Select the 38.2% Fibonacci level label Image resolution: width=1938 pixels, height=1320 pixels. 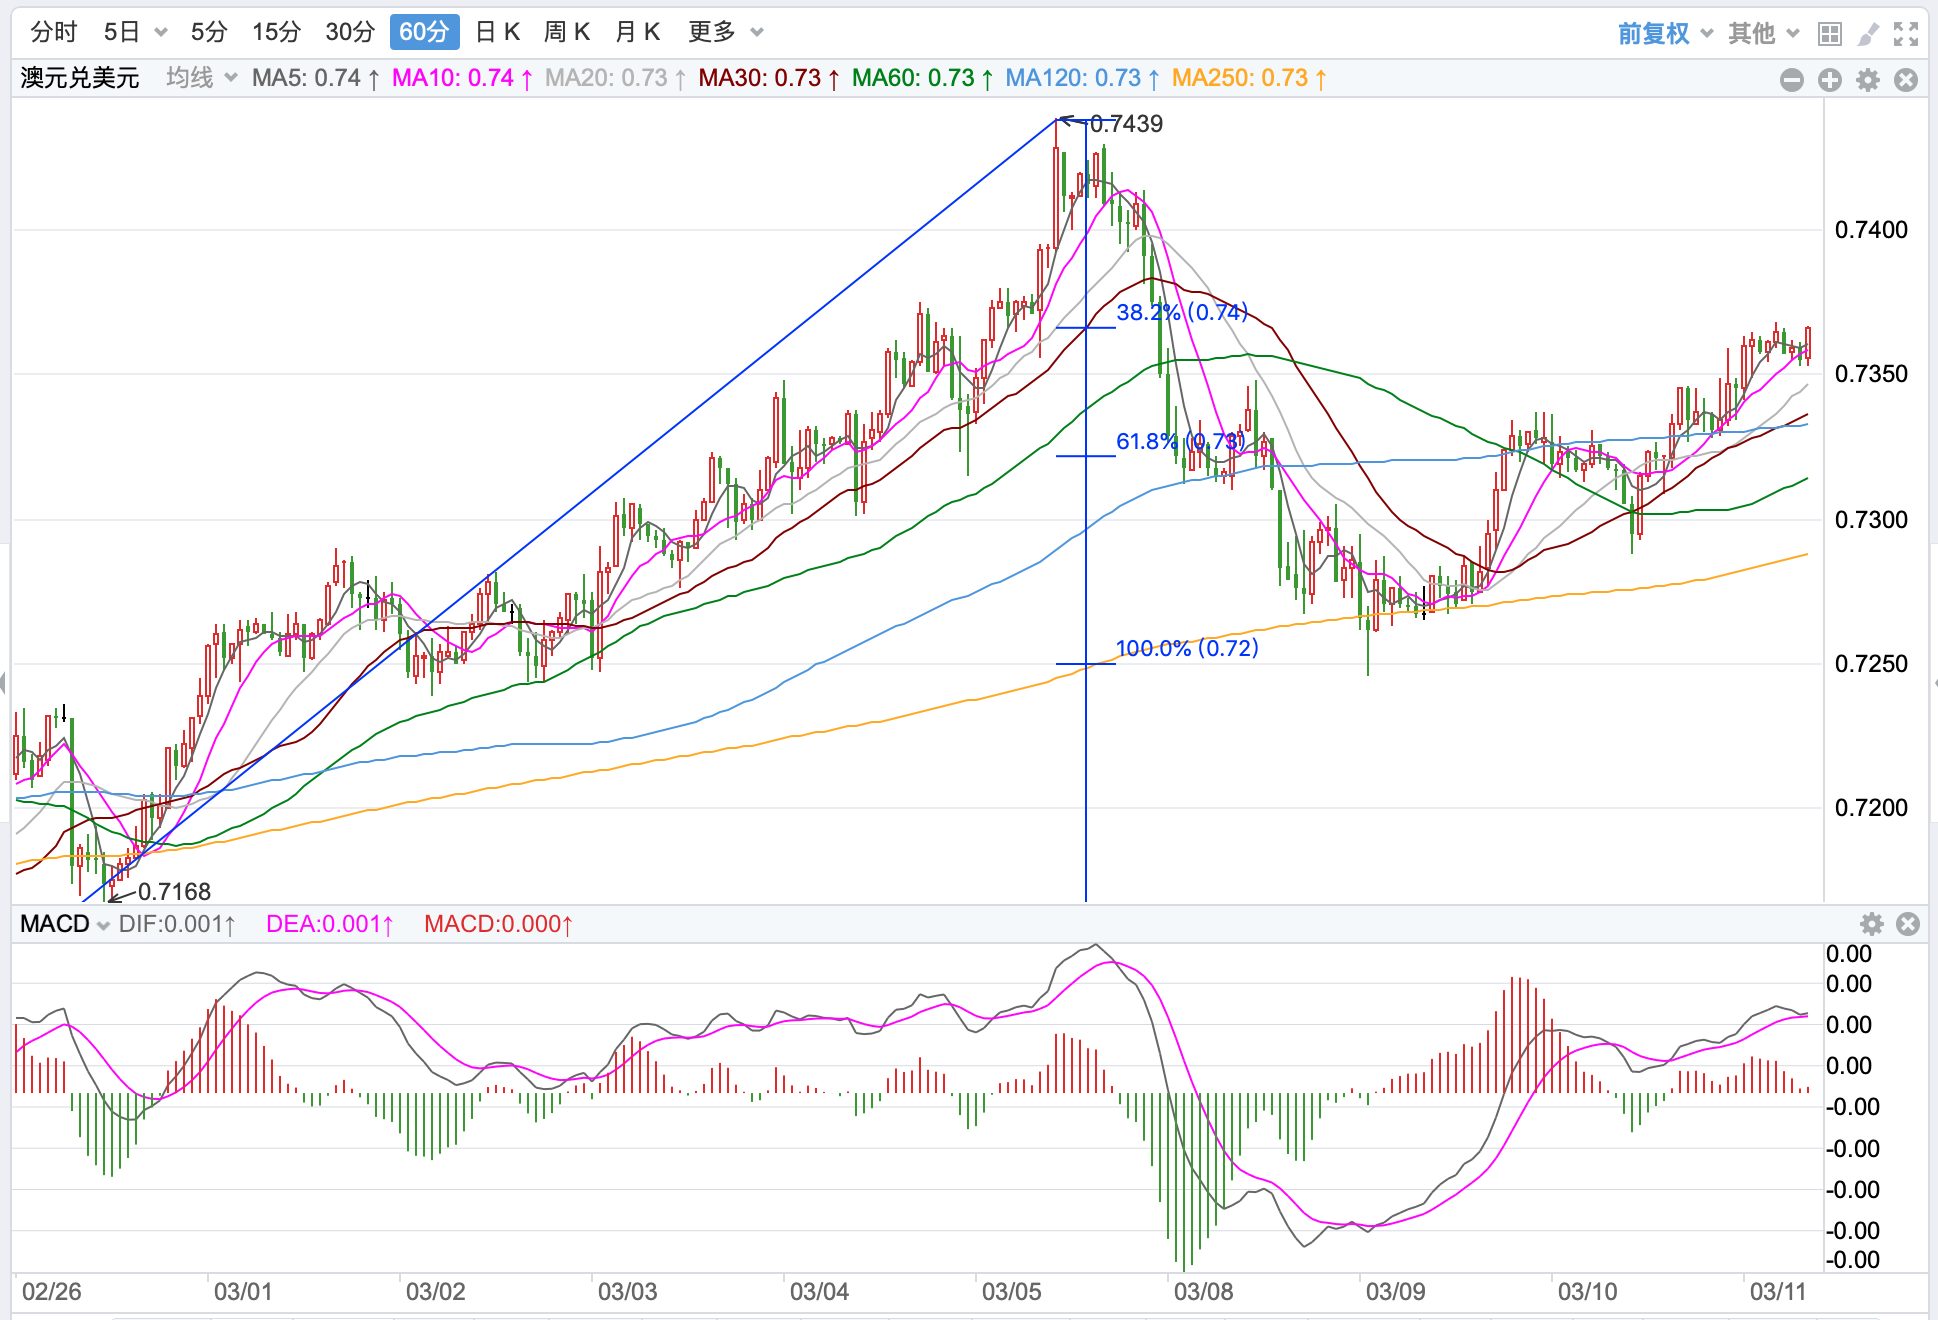coord(1182,312)
